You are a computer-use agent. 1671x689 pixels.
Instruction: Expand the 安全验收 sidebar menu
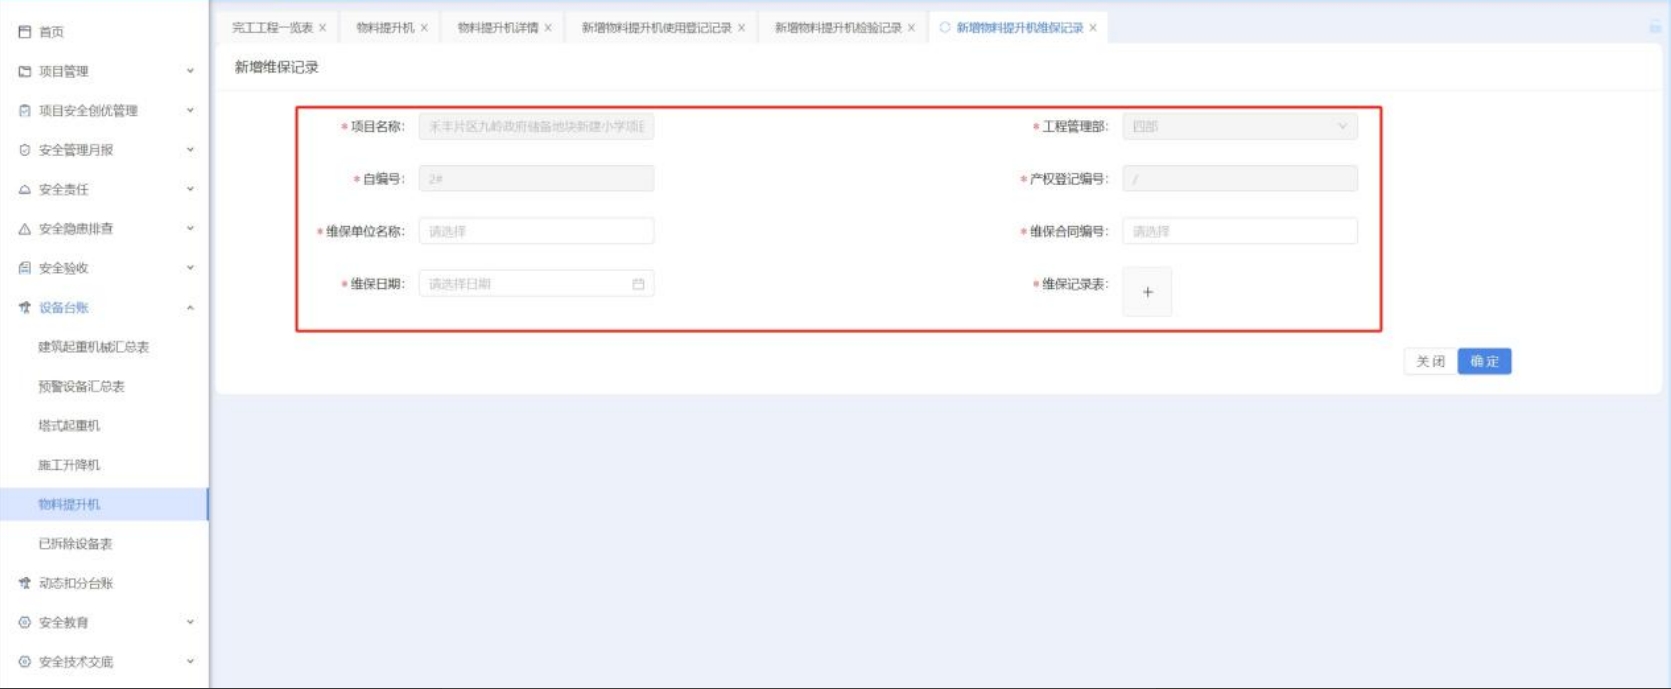(x=190, y=268)
